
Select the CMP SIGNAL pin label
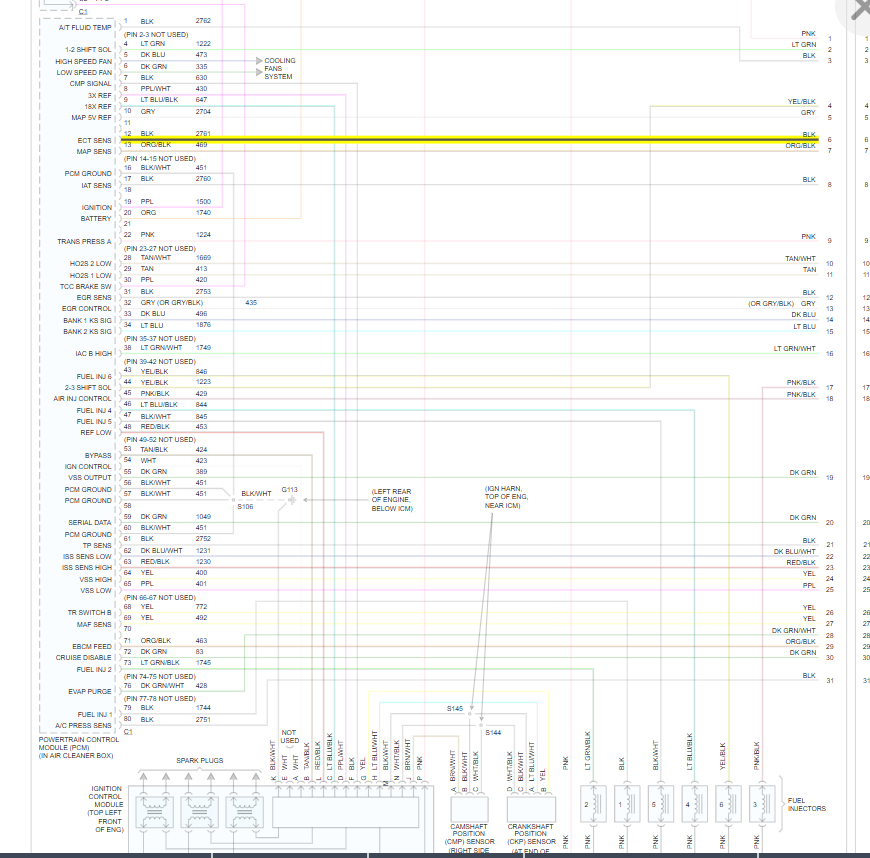(x=90, y=84)
